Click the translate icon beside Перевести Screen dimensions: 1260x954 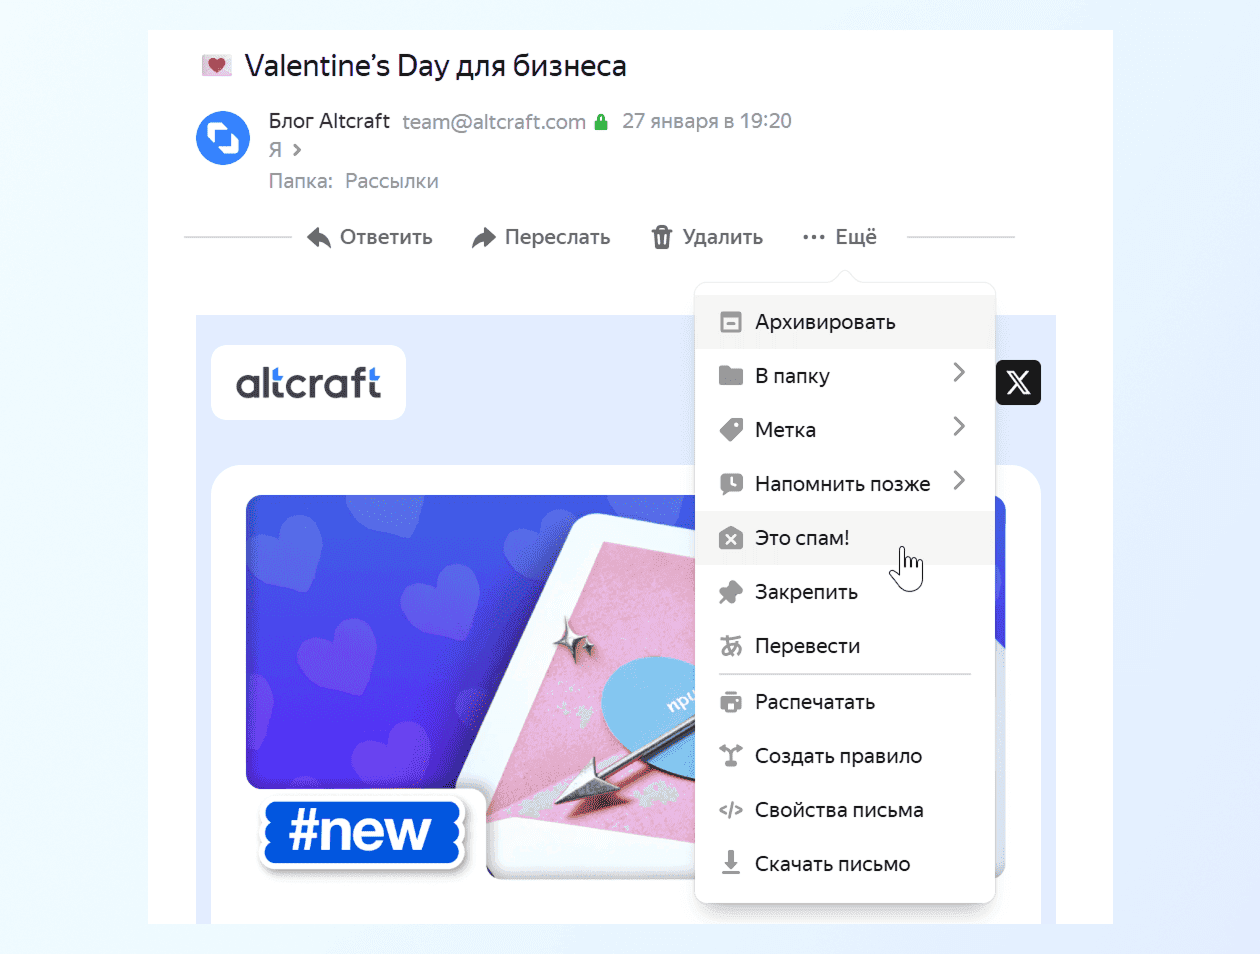point(731,646)
